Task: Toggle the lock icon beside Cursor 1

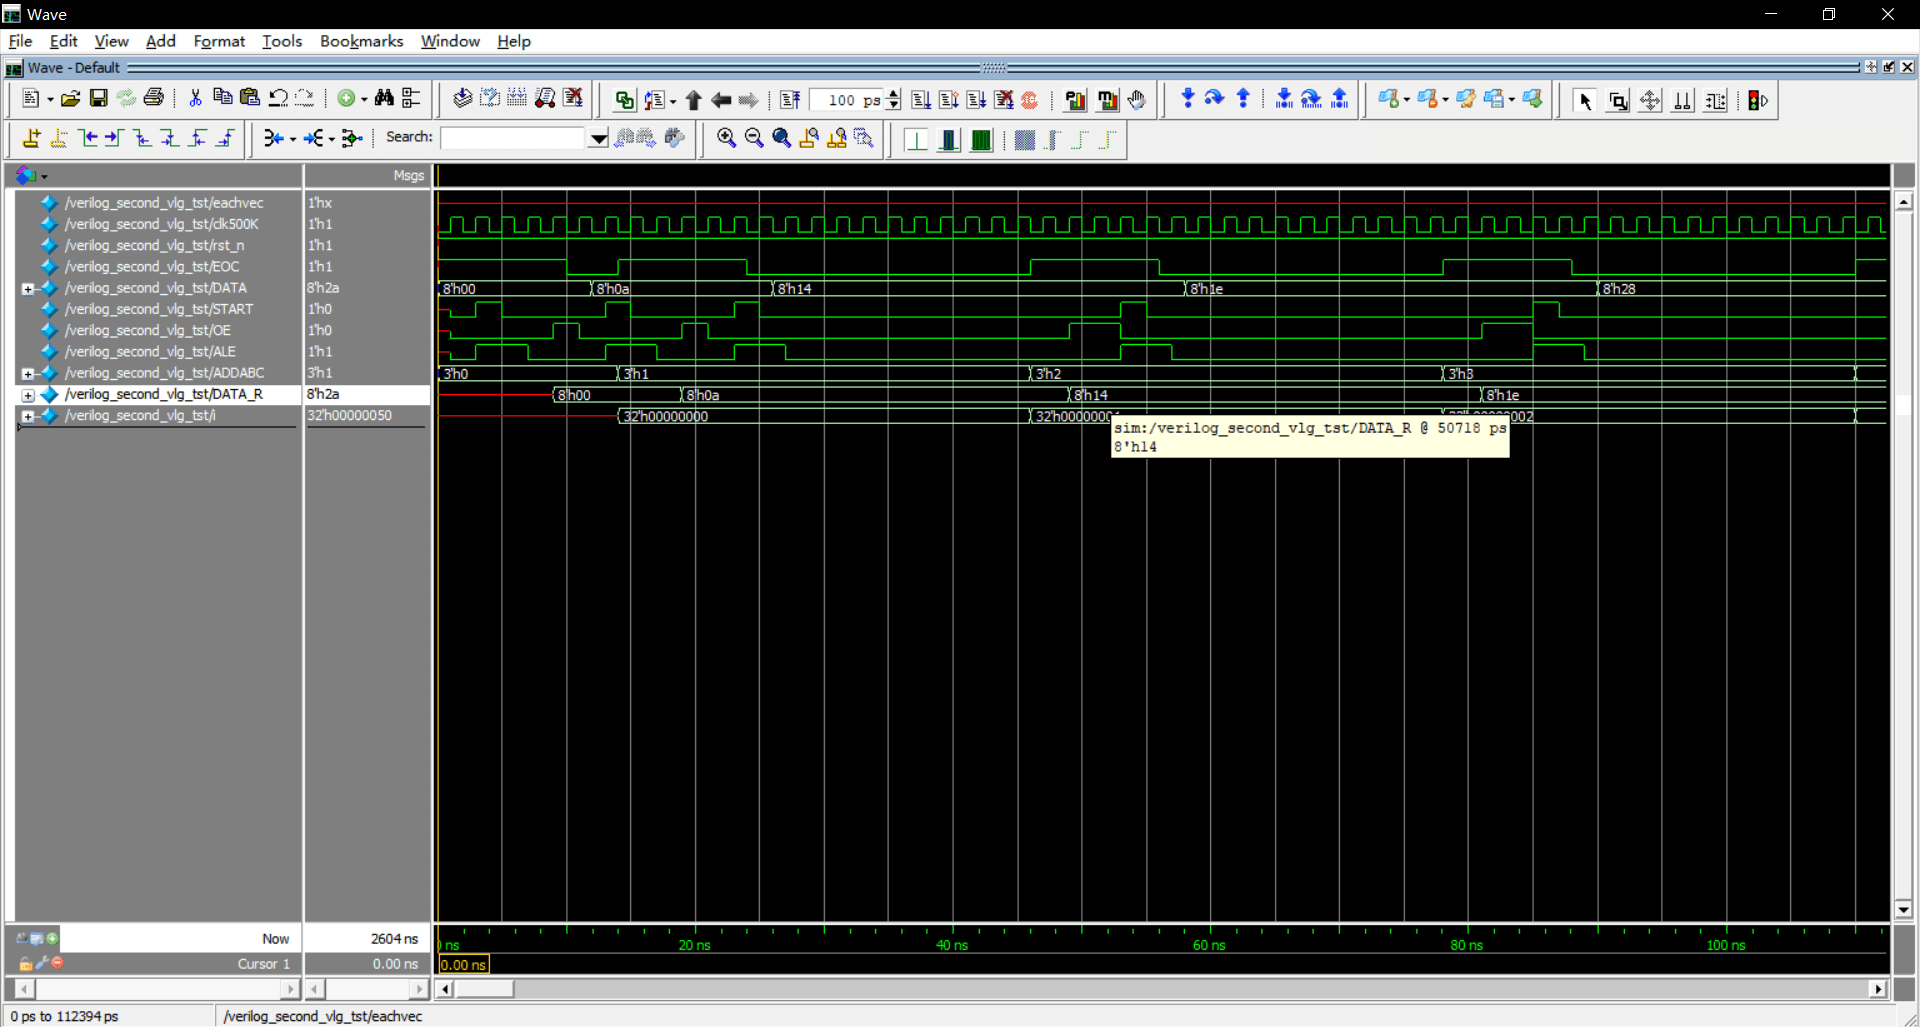Action: point(26,964)
